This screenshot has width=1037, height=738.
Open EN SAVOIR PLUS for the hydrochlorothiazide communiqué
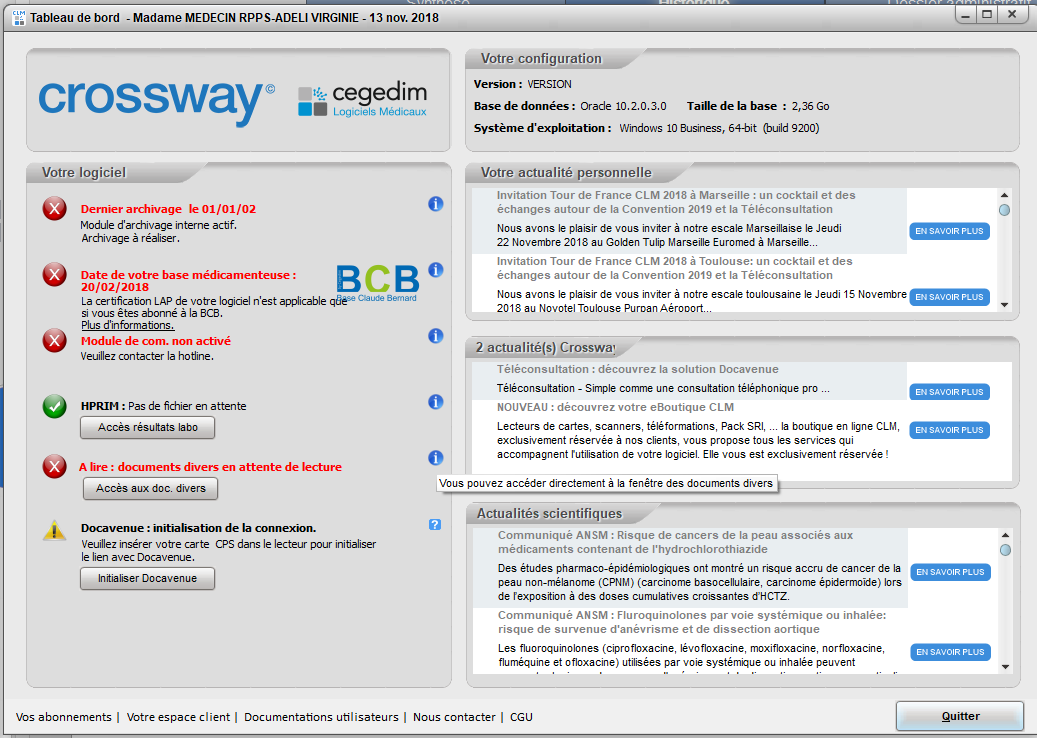950,572
